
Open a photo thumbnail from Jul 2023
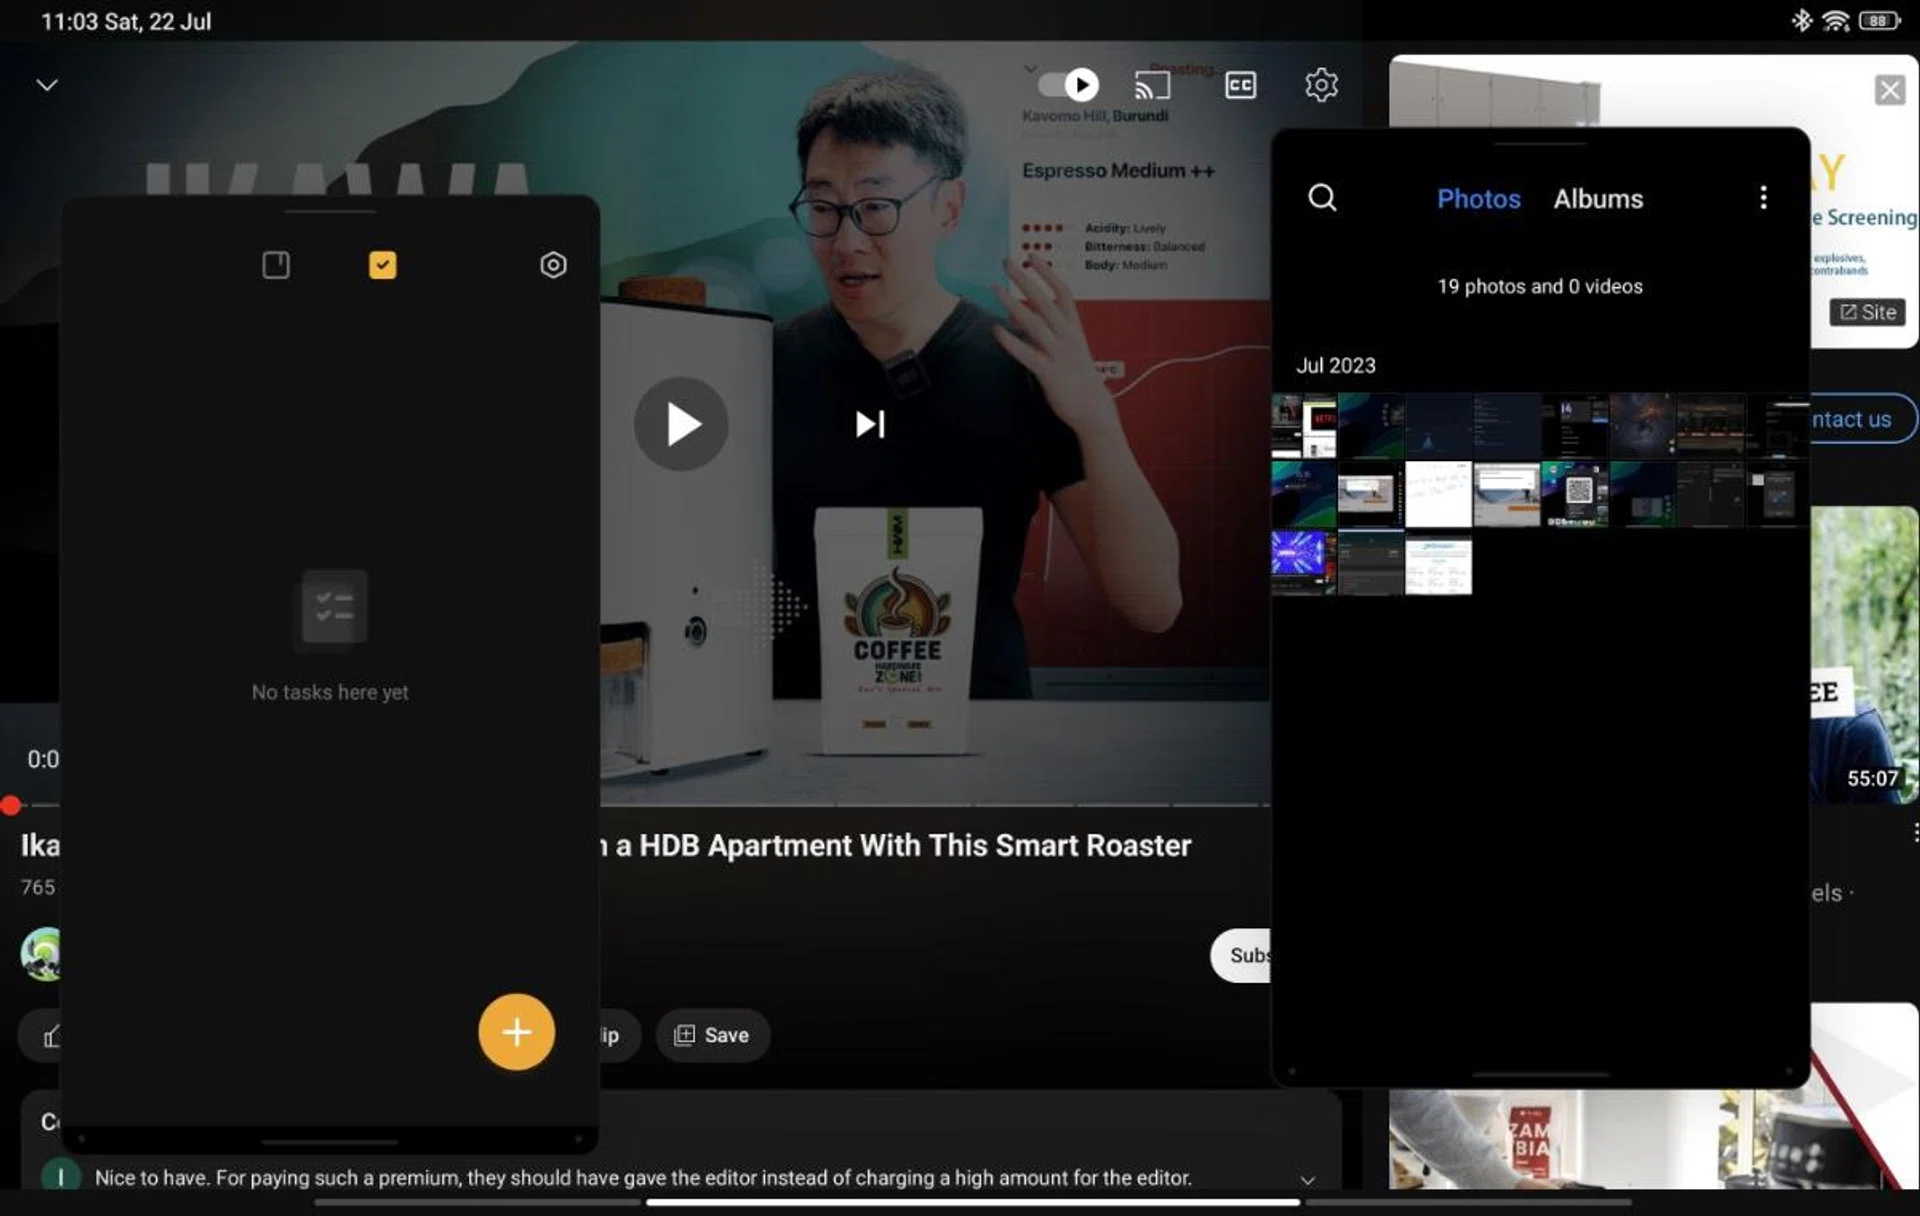pos(1302,424)
